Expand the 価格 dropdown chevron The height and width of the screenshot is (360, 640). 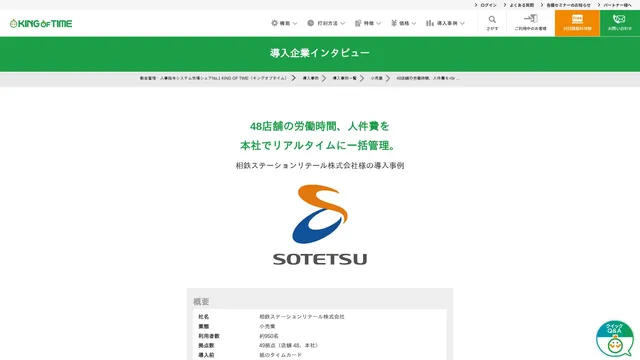414,24
